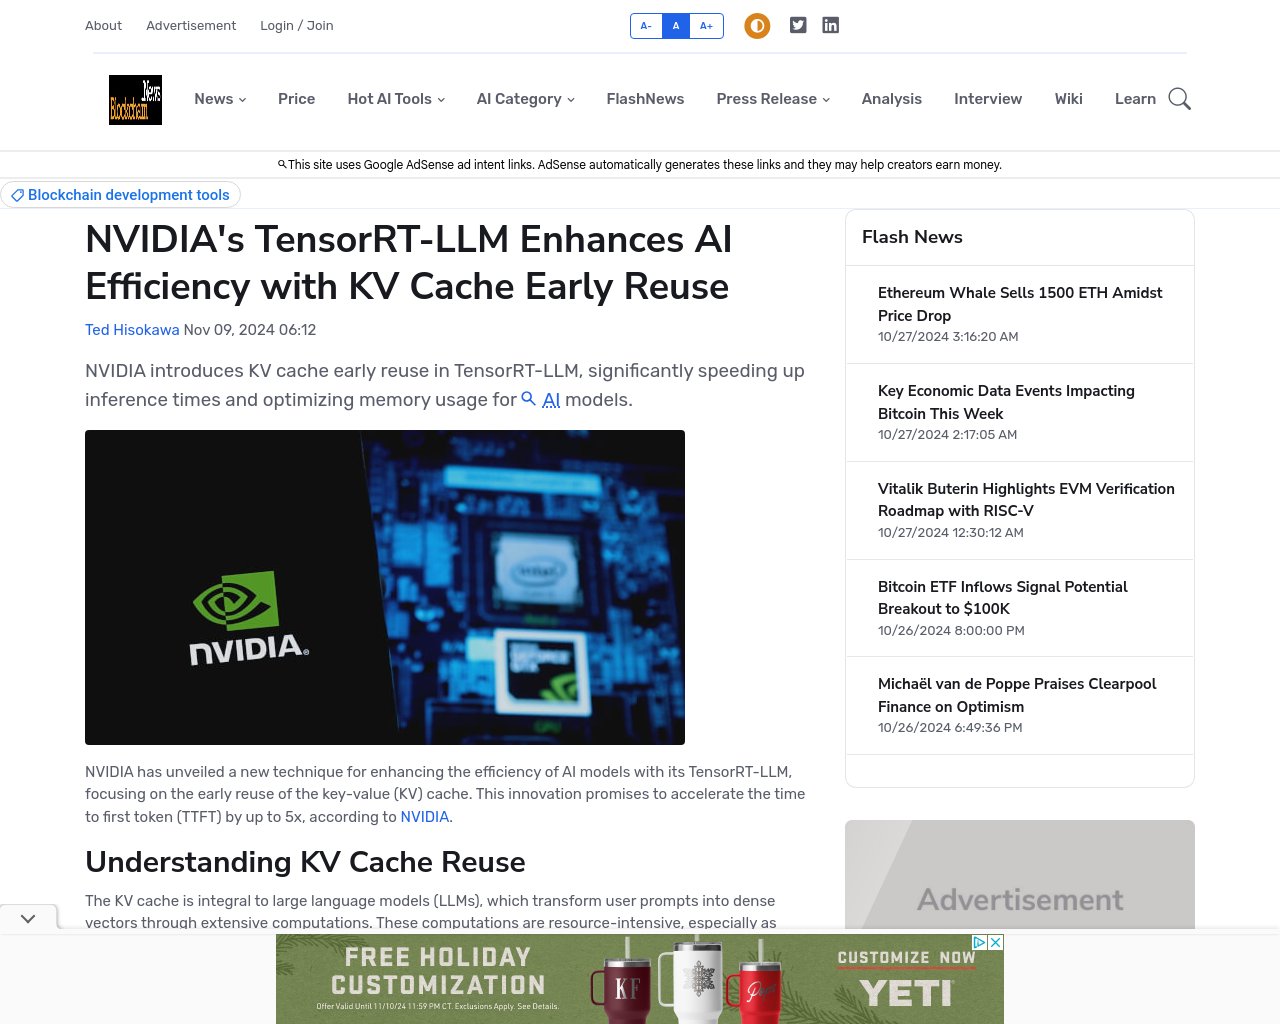The height and width of the screenshot is (1024, 1280).
Task: Select the A- font size option
Action: tap(645, 25)
